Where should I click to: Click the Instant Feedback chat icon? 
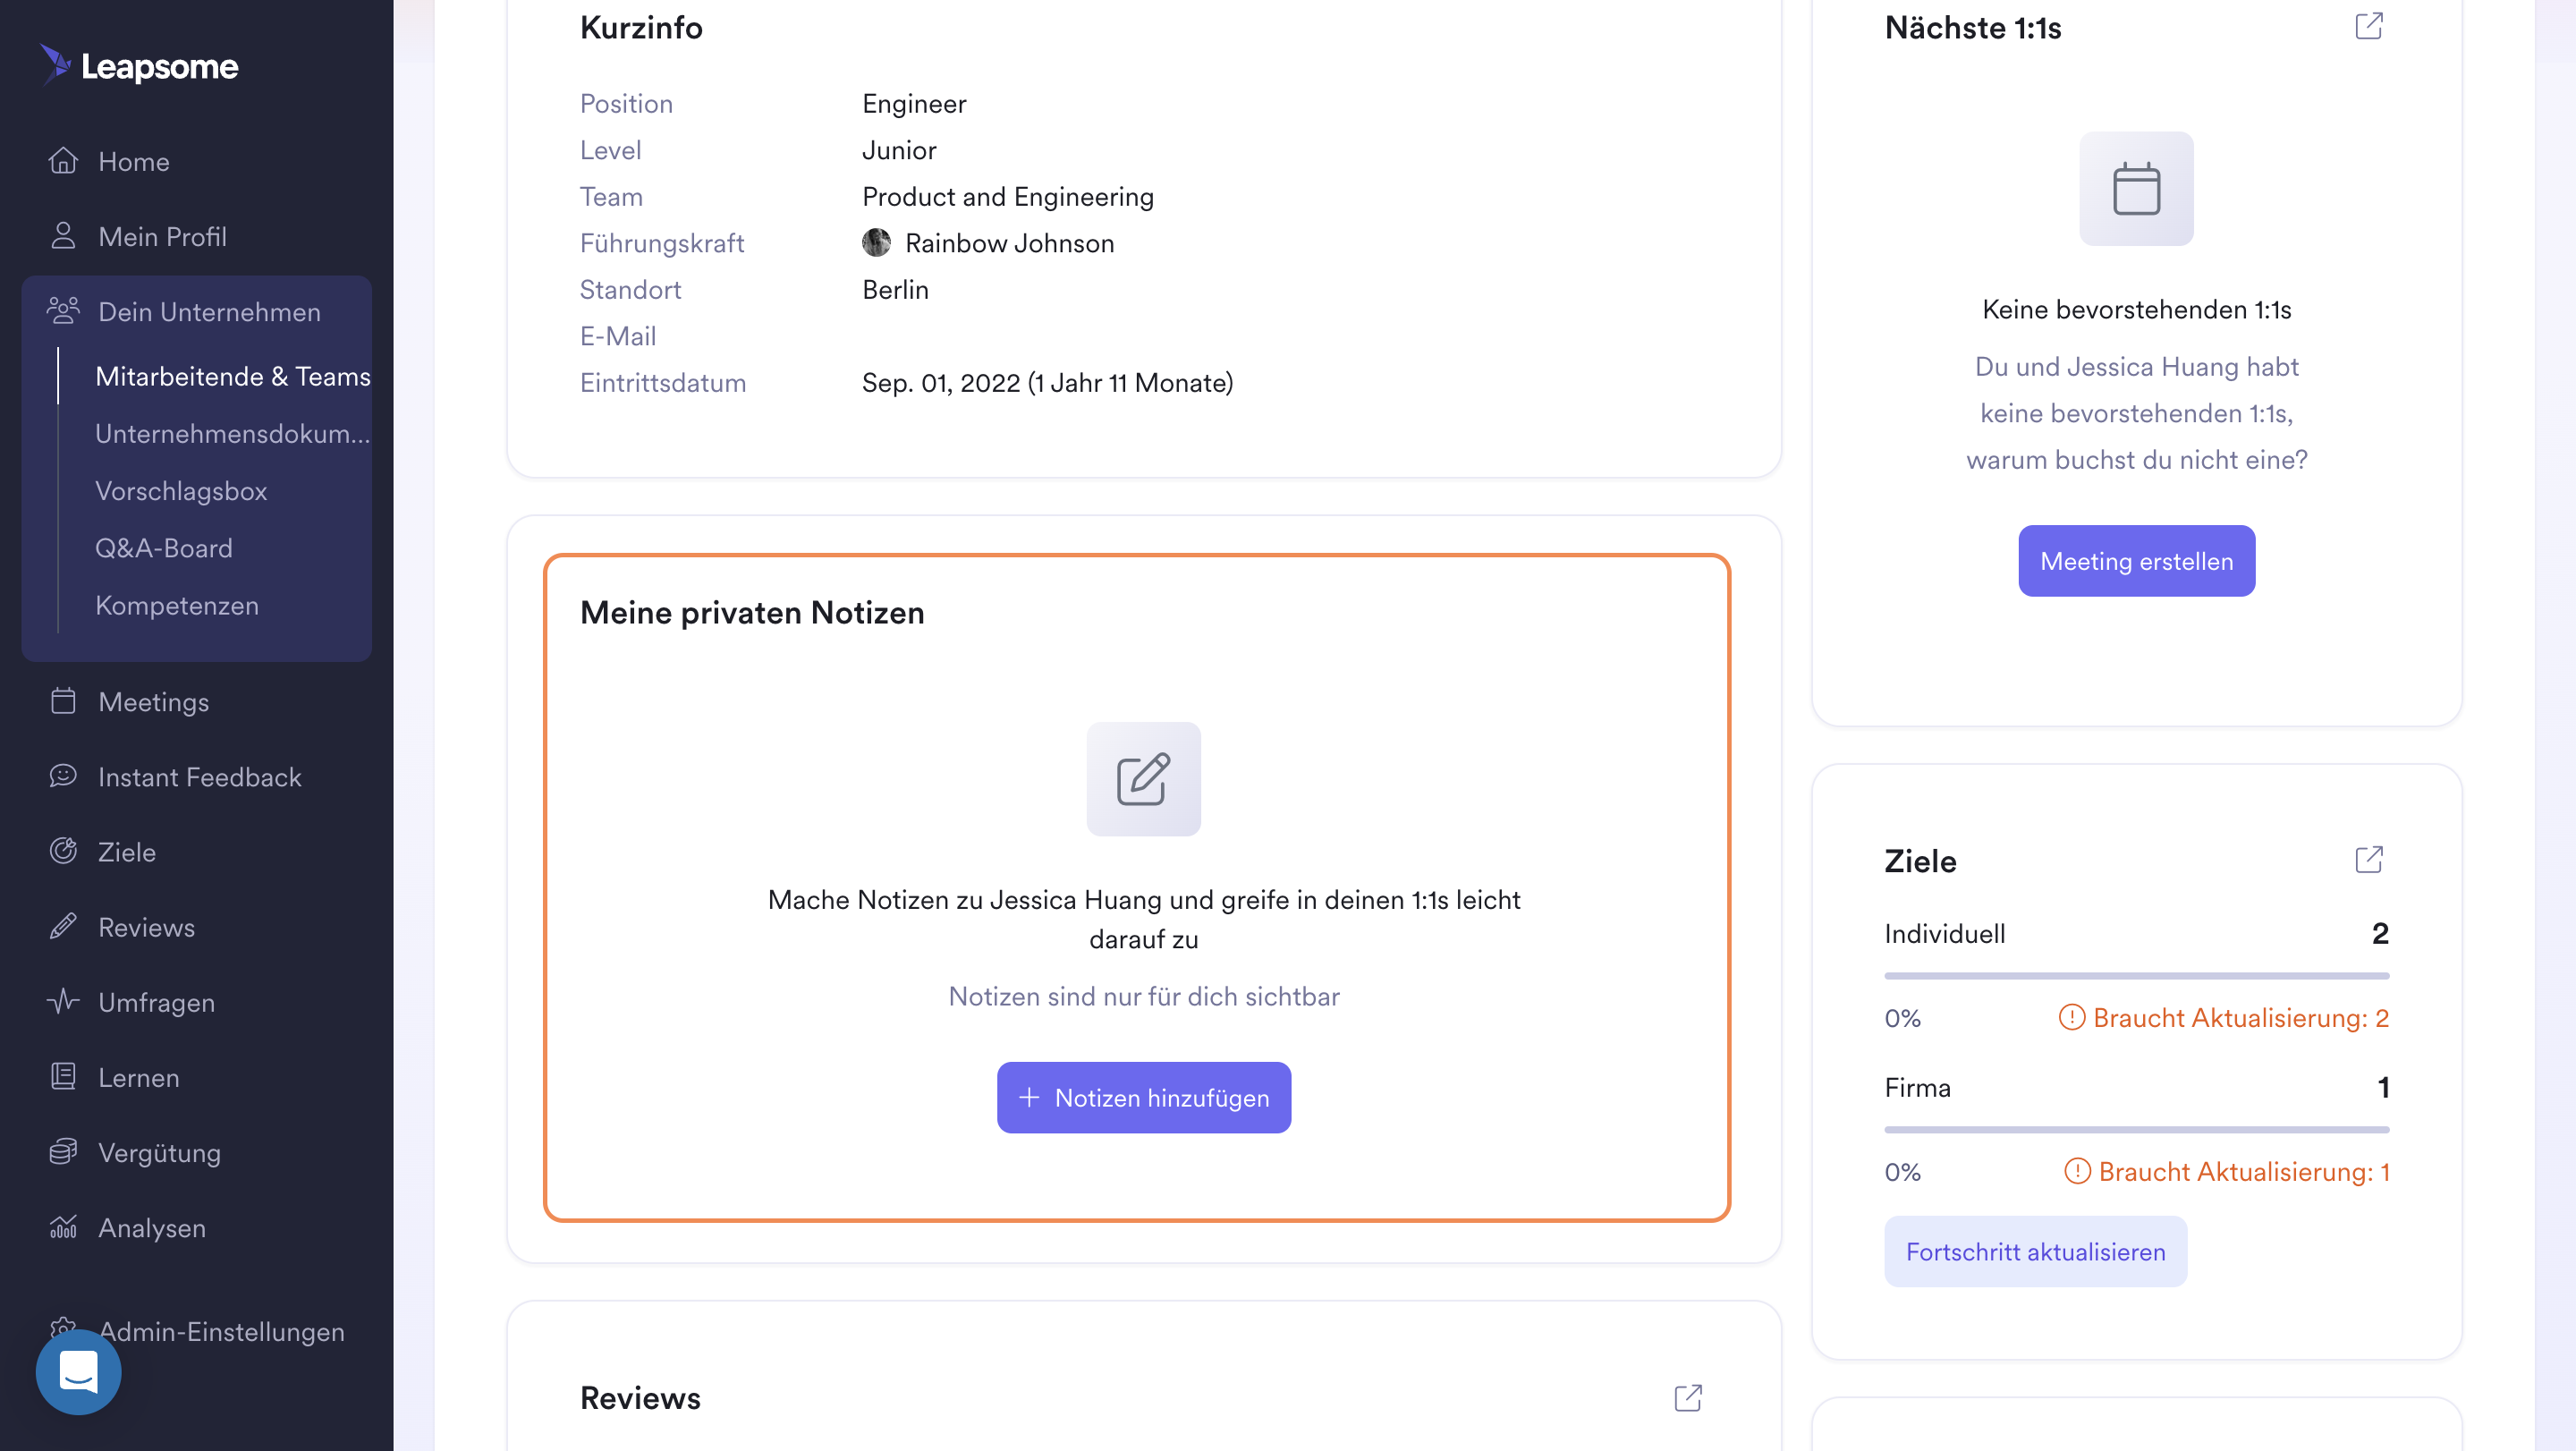pyautogui.click(x=63, y=776)
